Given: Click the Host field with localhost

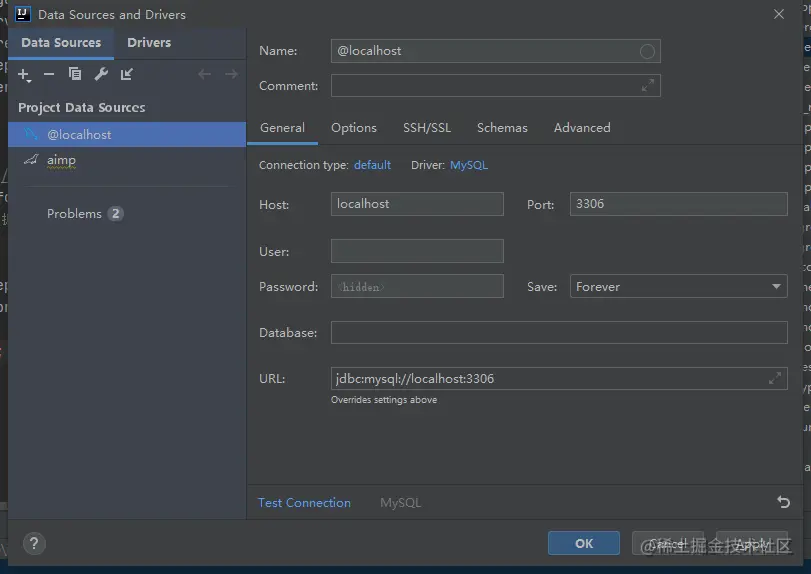Looking at the screenshot, I should (417, 204).
